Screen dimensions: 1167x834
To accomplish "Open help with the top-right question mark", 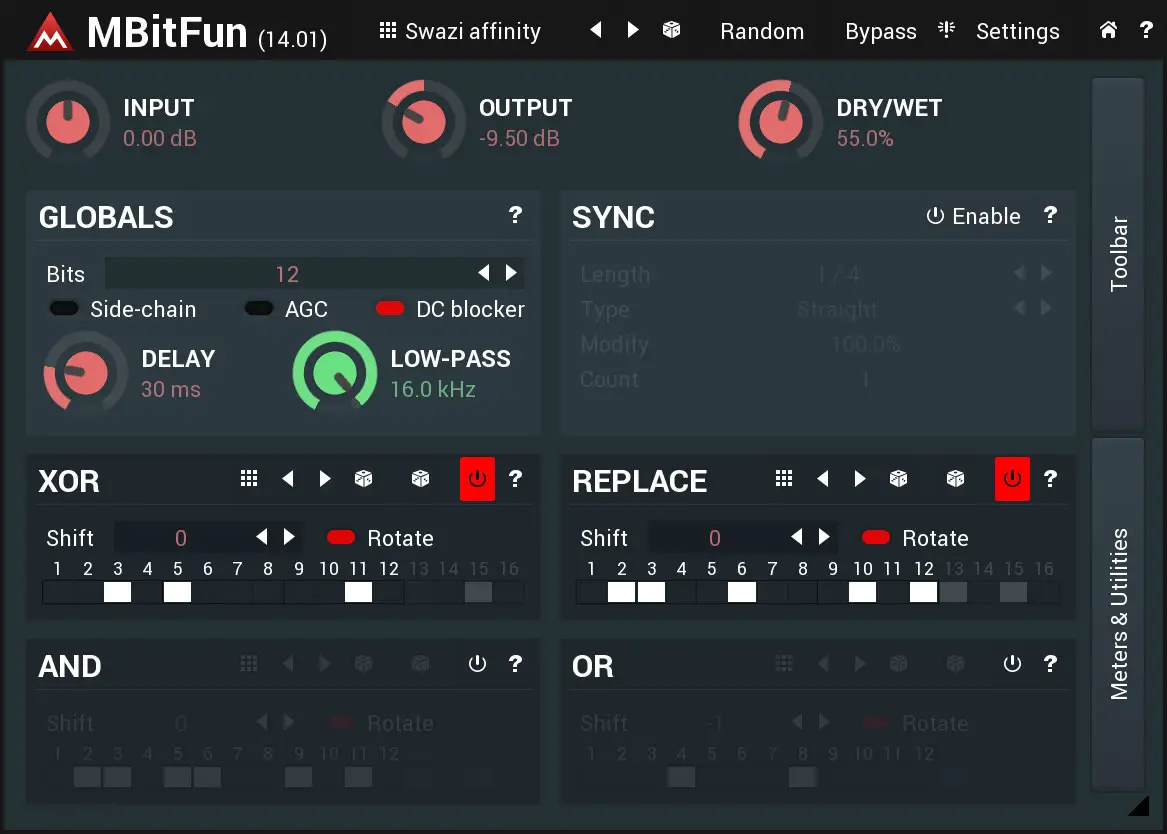I will [1146, 30].
